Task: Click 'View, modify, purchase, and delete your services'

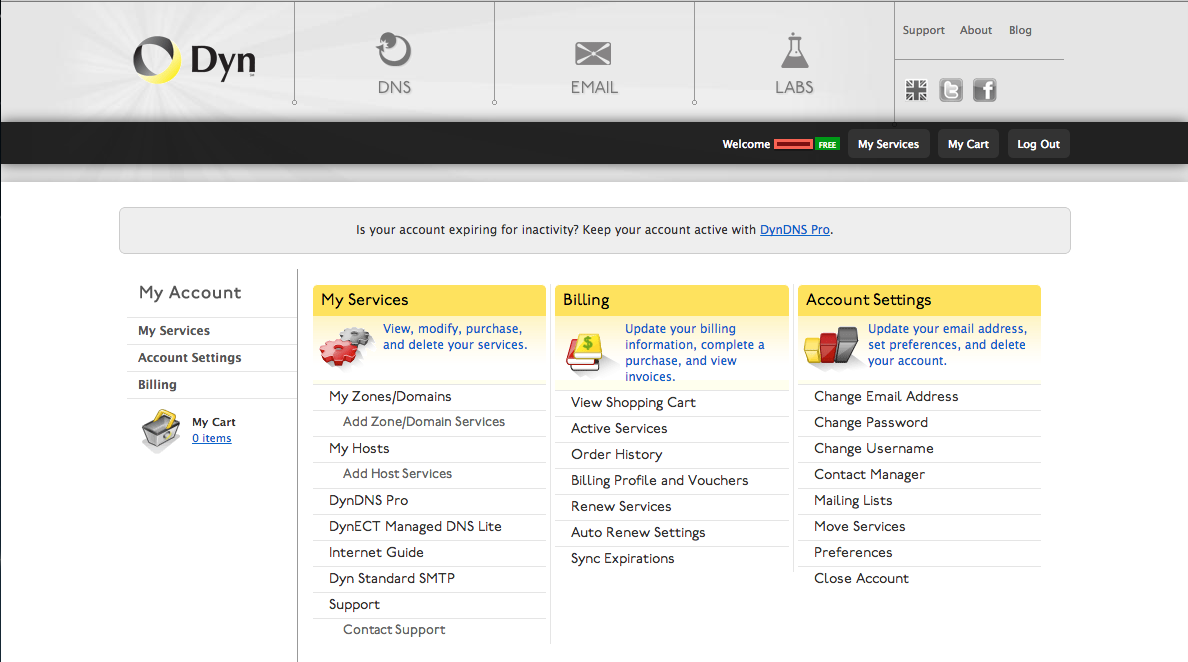Action: click(455, 336)
